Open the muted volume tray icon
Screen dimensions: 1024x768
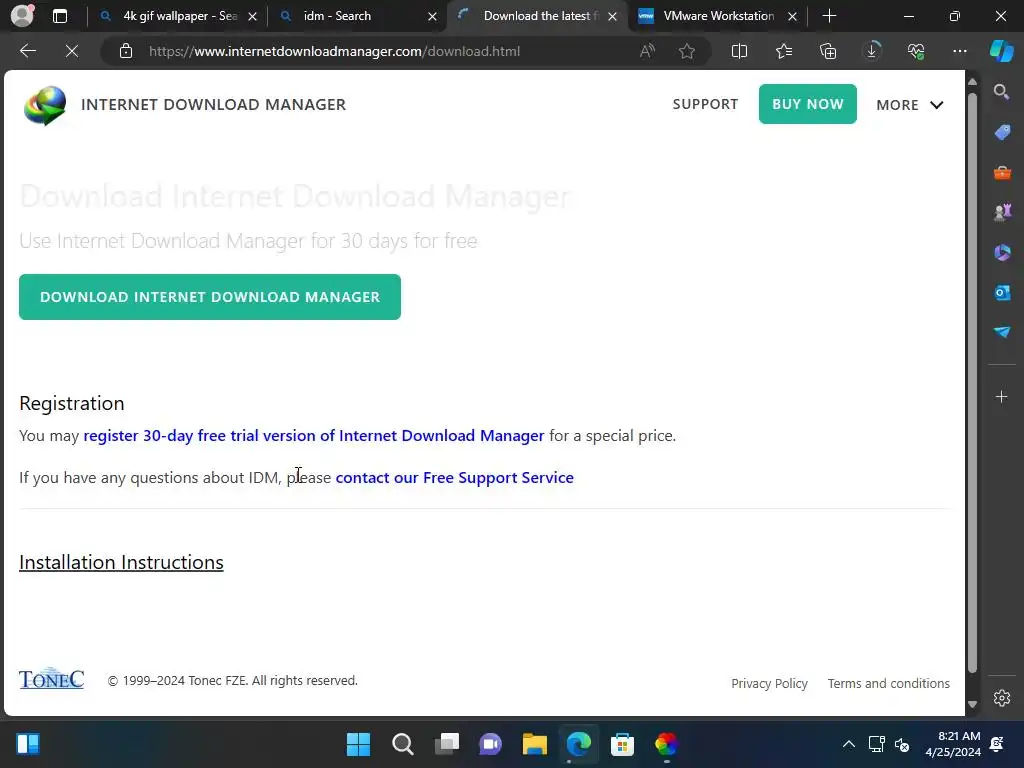point(902,744)
